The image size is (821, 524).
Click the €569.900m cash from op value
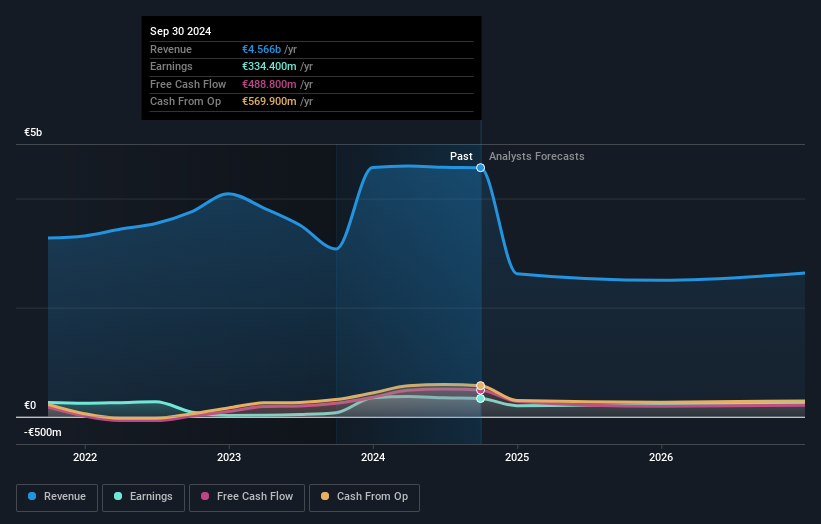pos(269,102)
